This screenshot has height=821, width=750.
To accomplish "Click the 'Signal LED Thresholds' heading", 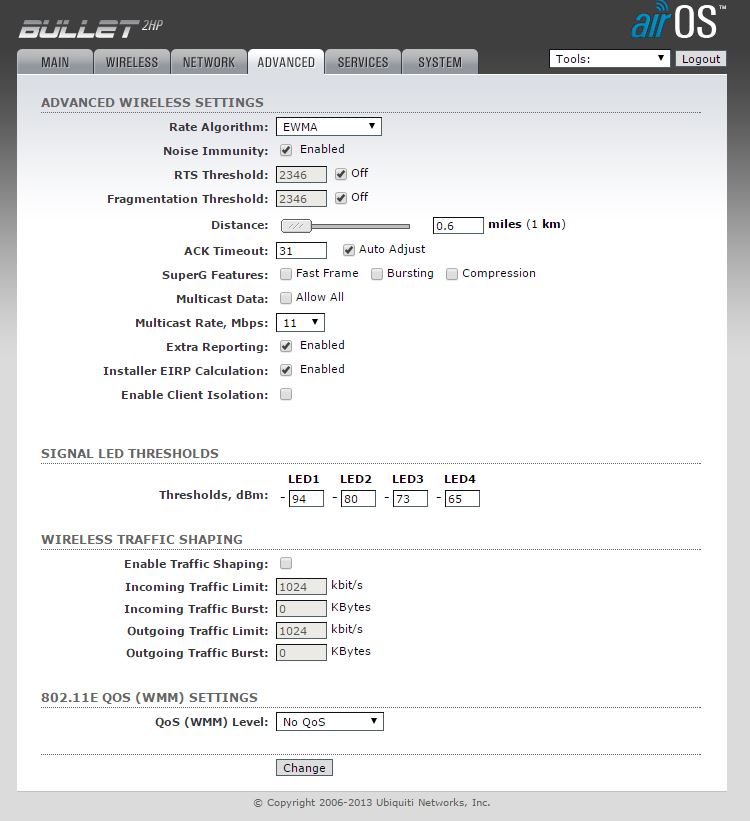I will [x=130, y=453].
